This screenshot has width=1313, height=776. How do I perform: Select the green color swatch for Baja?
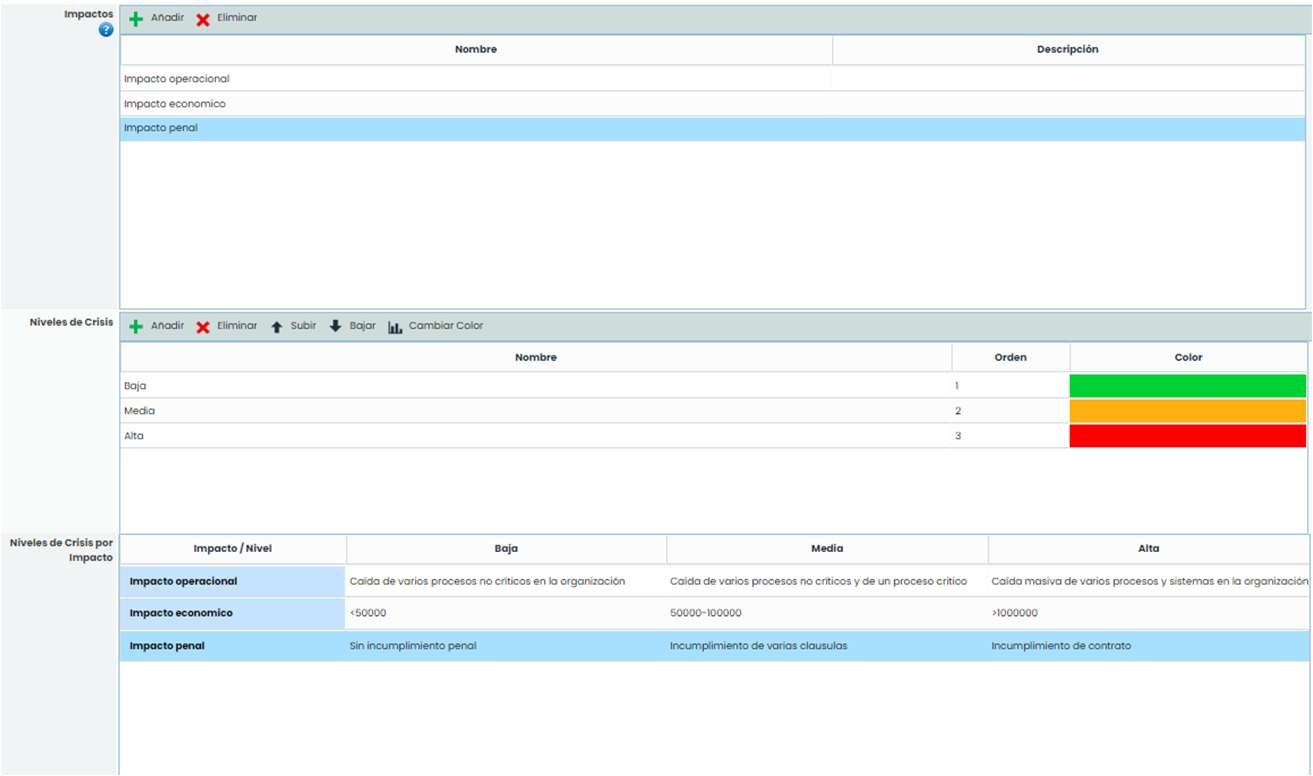[1187, 386]
